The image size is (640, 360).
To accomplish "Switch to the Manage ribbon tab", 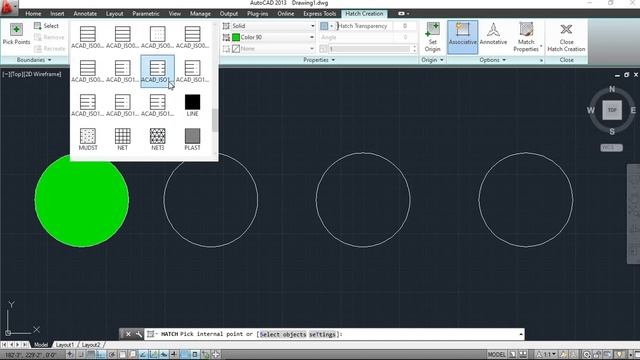I will [200, 13].
